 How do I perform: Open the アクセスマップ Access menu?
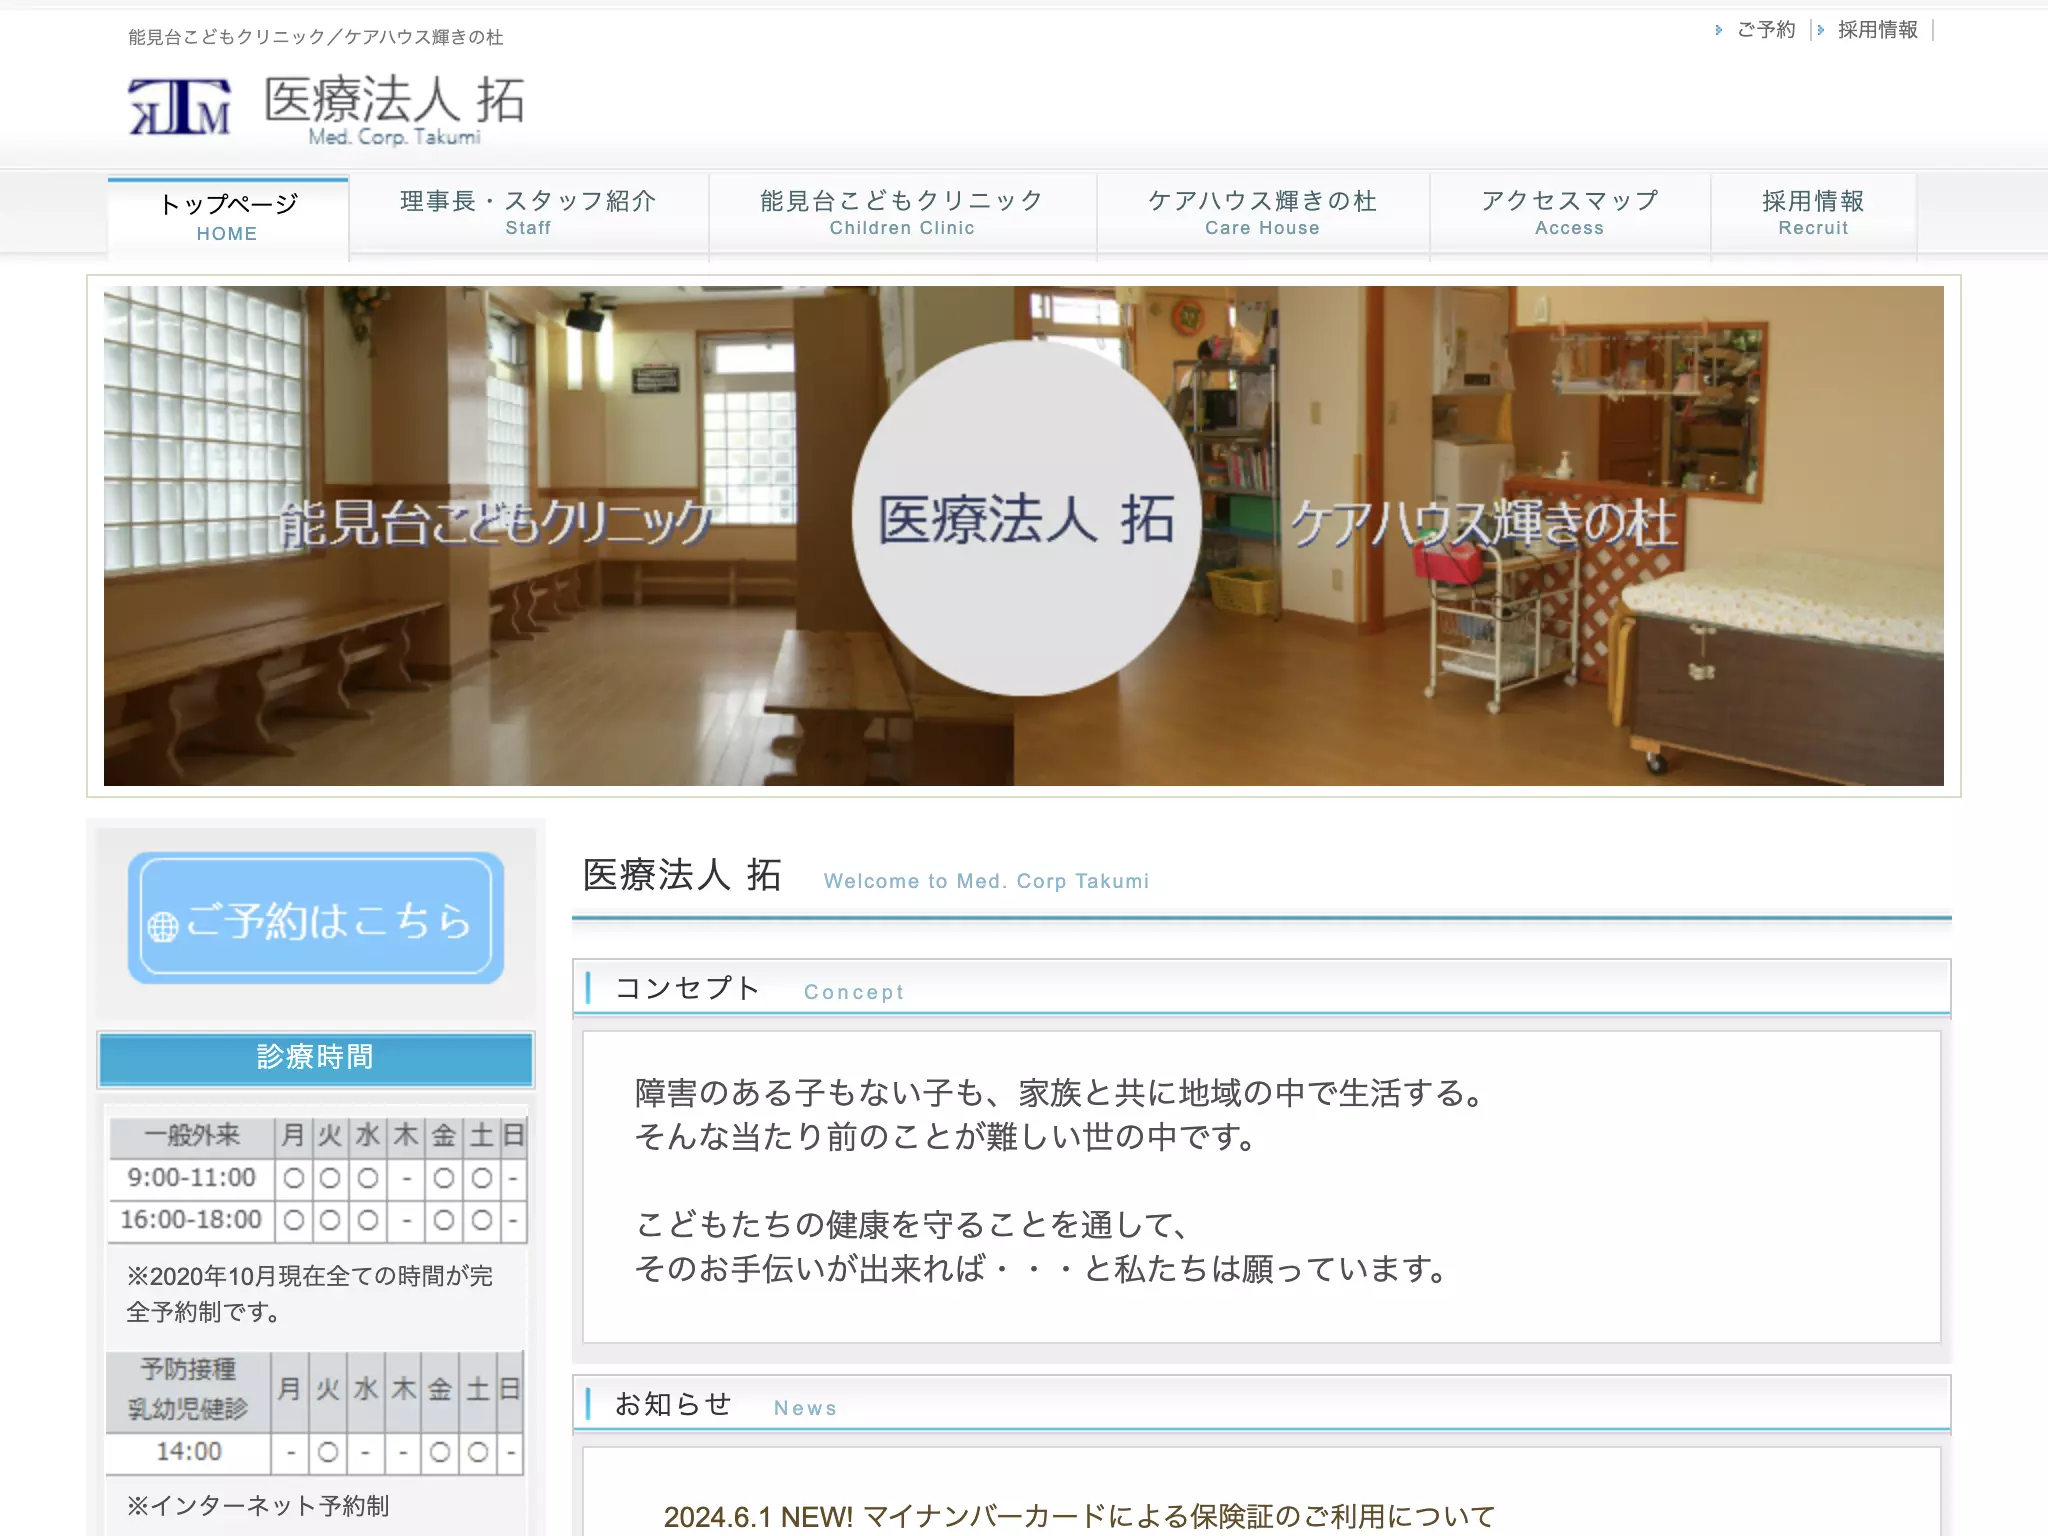pos(1570,213)
